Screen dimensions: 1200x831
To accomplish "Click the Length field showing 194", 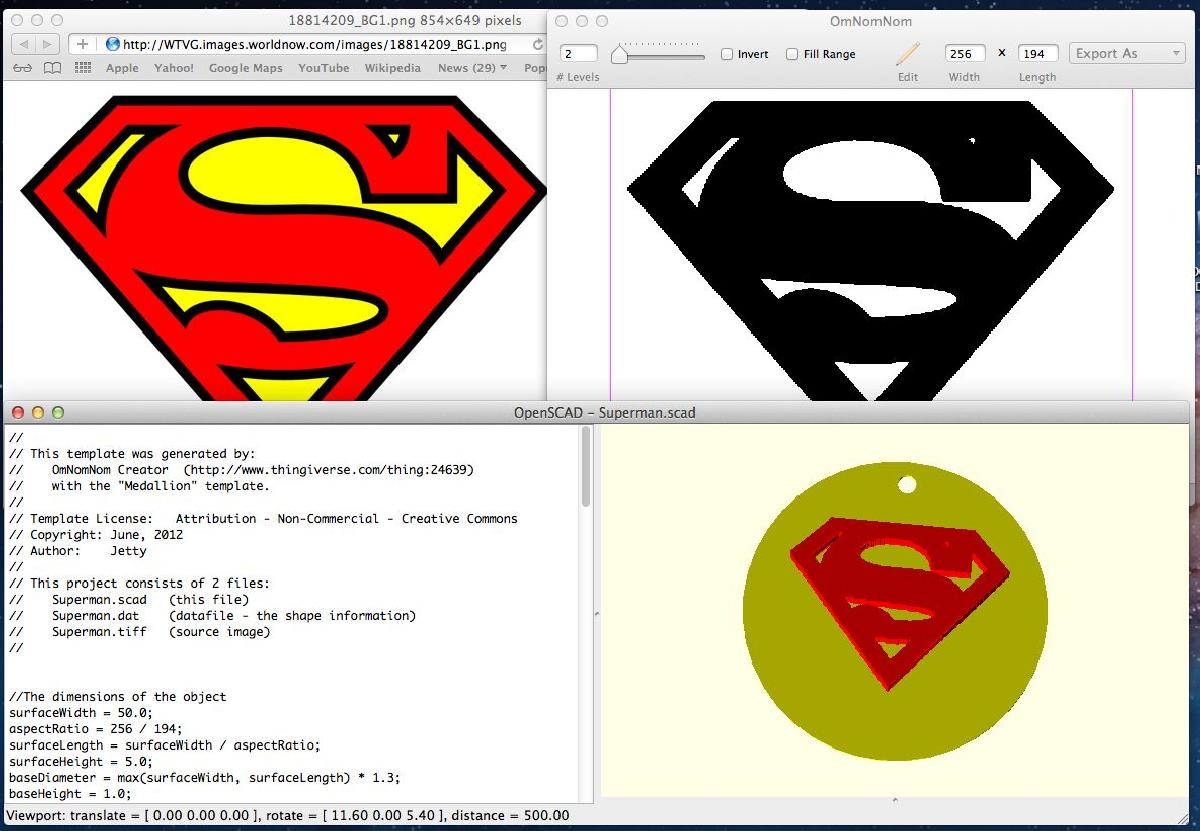I will (1038, 54).
